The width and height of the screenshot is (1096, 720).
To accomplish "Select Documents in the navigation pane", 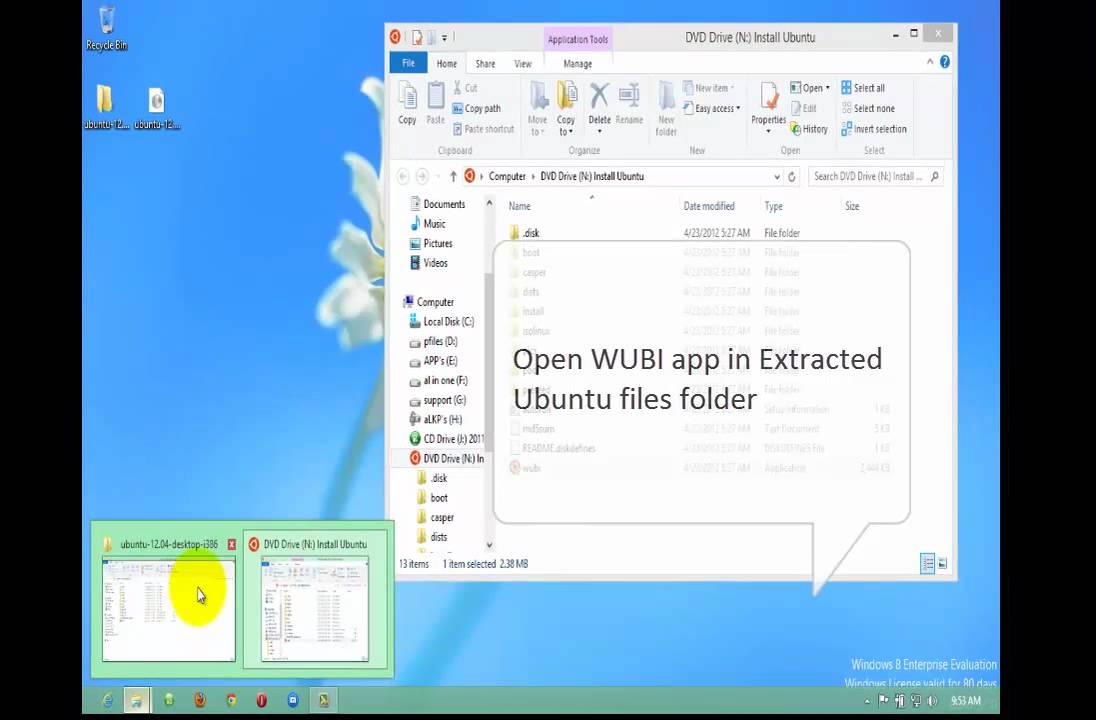I will [438, 204].
